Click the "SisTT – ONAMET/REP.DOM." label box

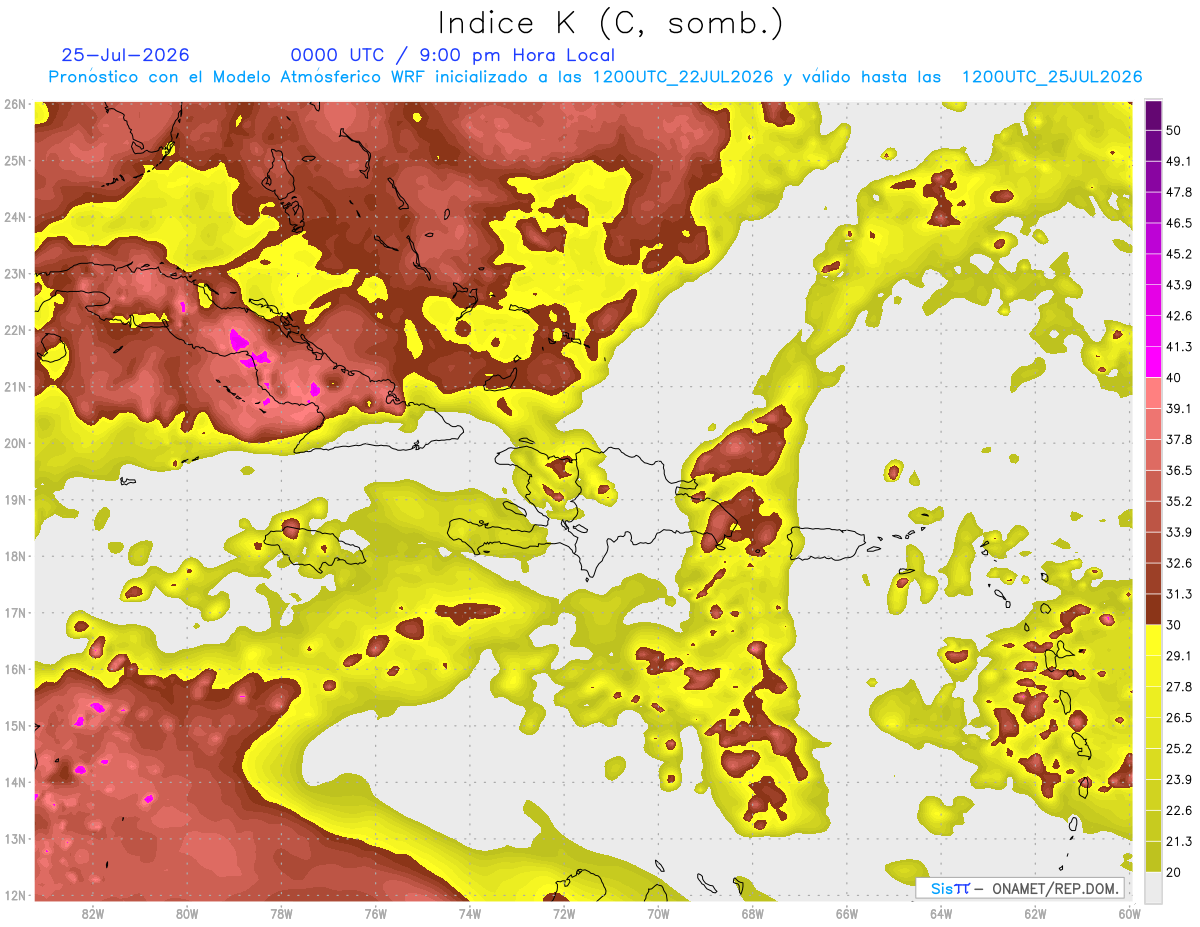tap(1021, 888)
